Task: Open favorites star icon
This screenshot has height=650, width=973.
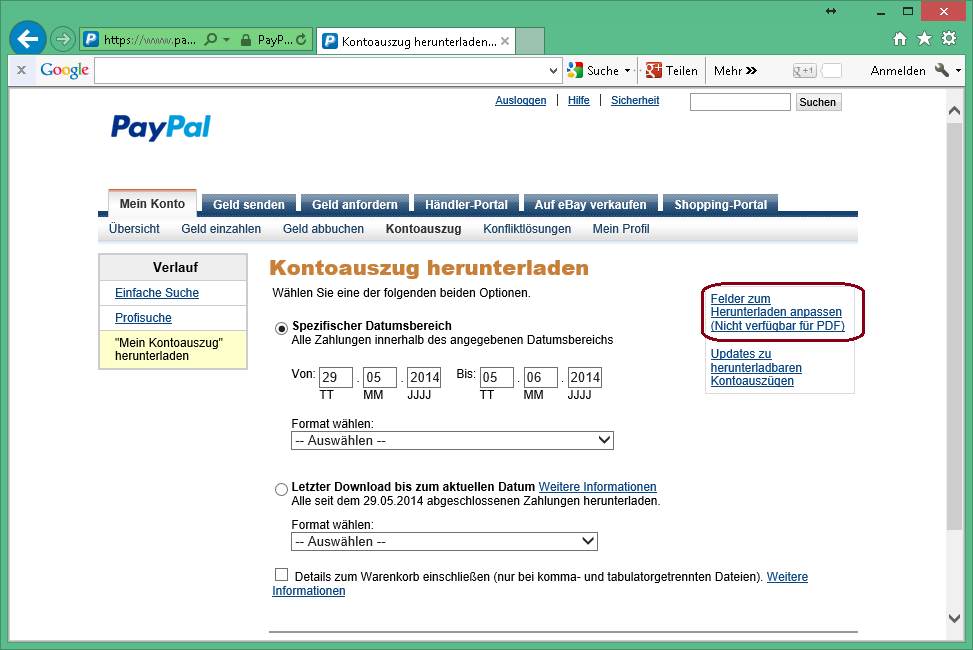Action: [x=924, y=39]
